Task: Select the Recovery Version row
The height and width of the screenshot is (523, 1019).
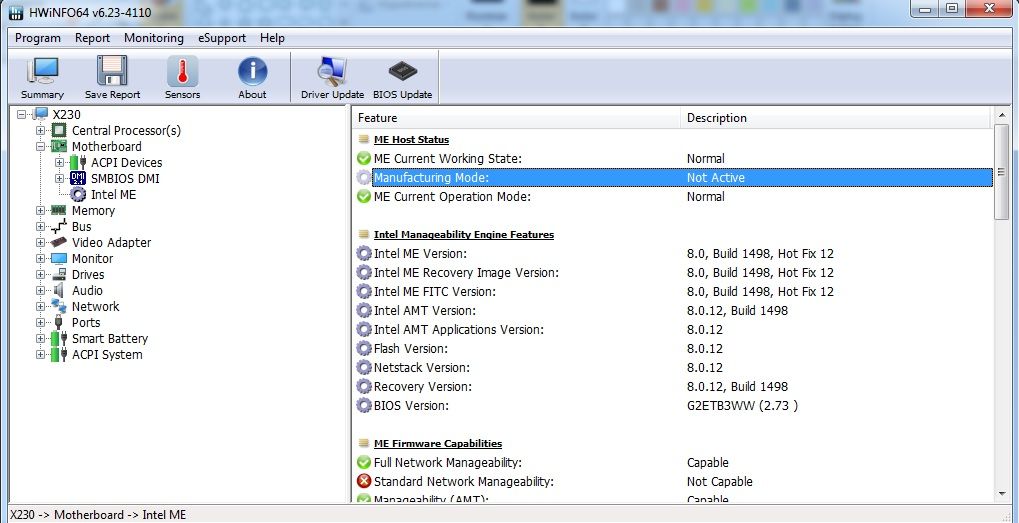Action: coord(673,387)
